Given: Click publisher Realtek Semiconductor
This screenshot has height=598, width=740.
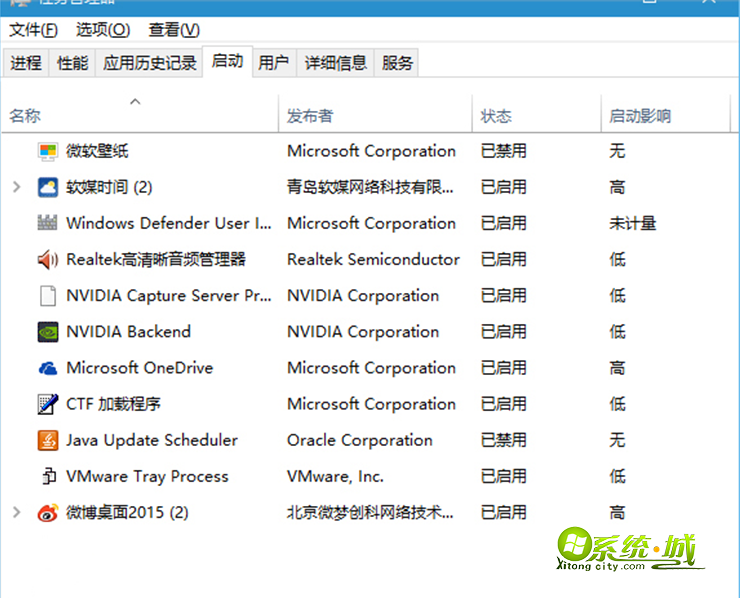Looking at the screenshot, I should pos(373,260).
